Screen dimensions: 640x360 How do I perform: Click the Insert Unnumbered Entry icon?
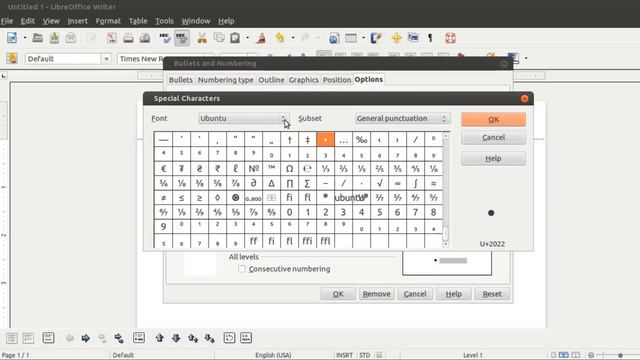tap(139, 338)
